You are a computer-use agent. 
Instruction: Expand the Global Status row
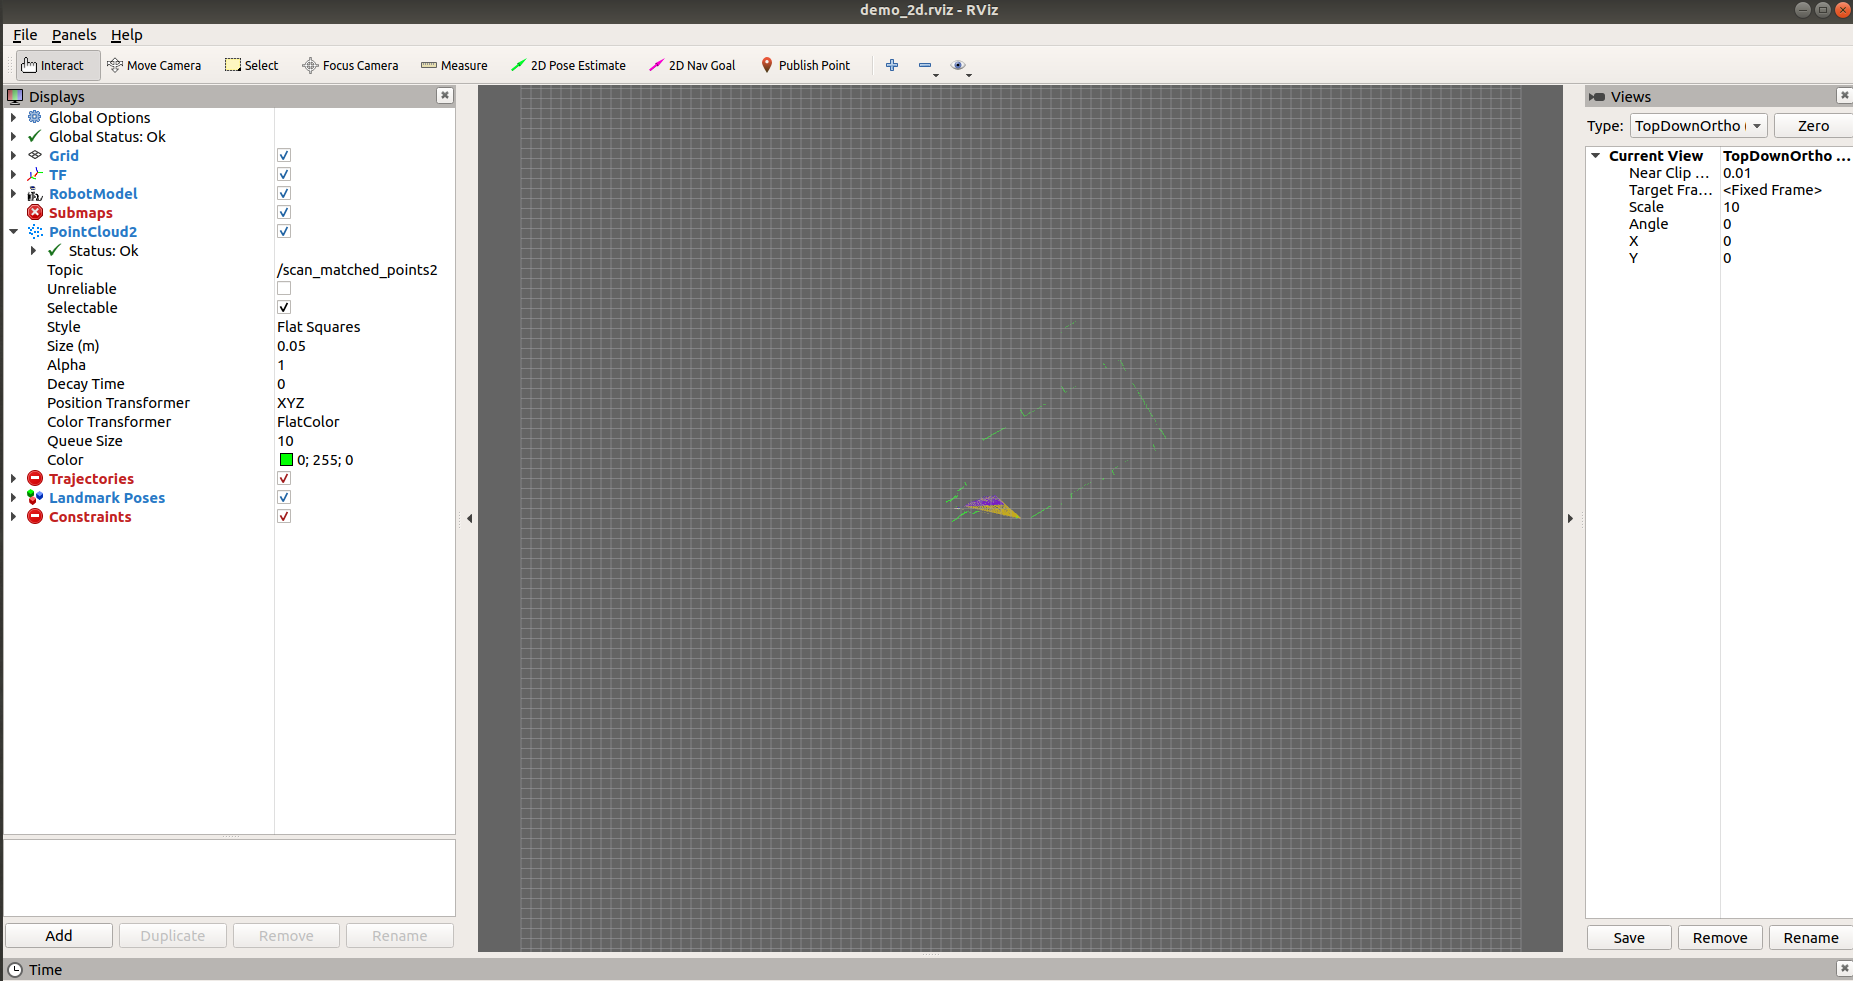pyautogui.click(x=14, y=136)
